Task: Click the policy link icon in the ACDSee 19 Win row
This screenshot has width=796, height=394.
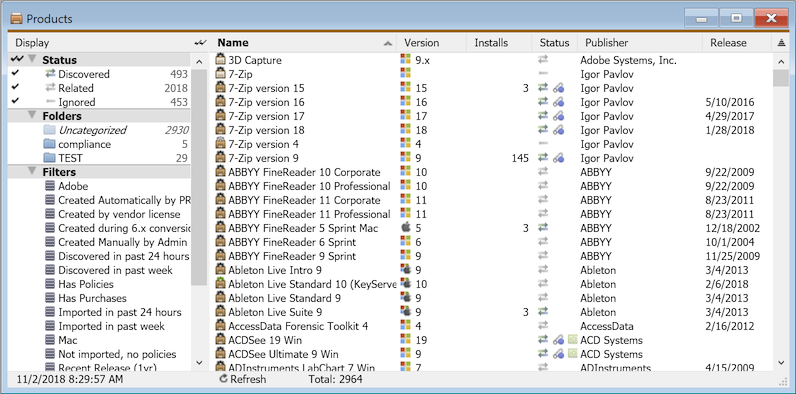Action: [x=558, y=340]
